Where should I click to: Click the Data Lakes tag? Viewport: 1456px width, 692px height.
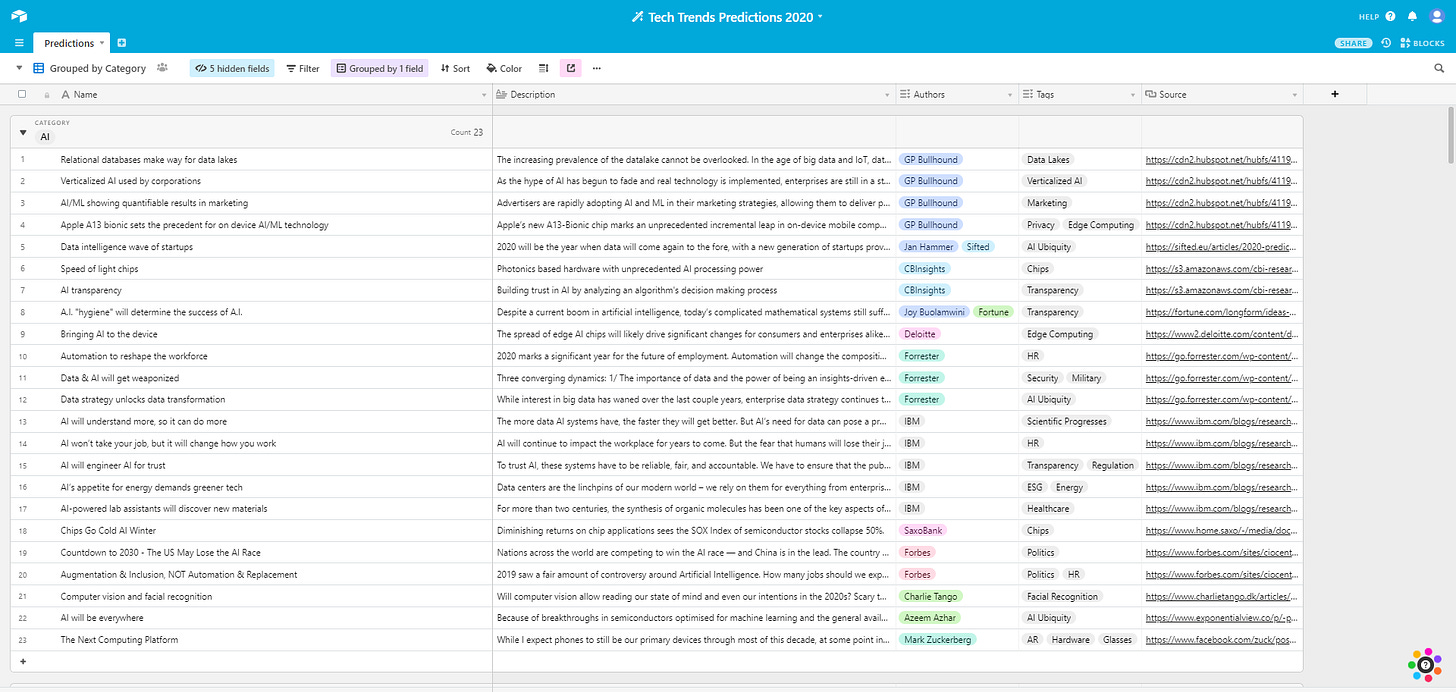click(1048, 159)
